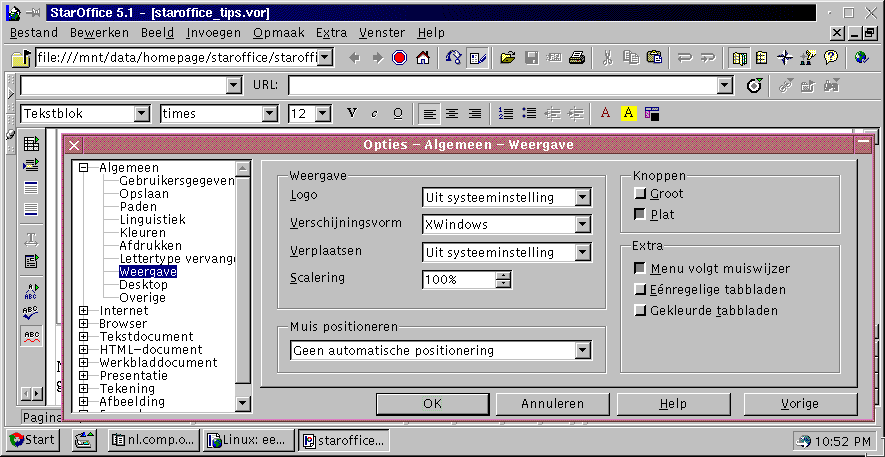This screenshot has width=885, height=457.
Task: Click the Cut scissors icon
Action: (x=607, y=58)
